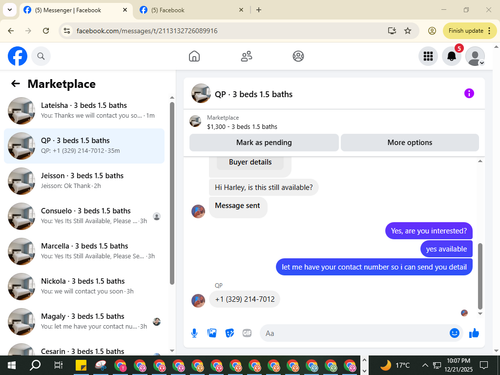The width and height of the screenshot is (500, 375).
Task: Click the $1,300 Marketplace listing link
Action: click(x=242, y=127)
